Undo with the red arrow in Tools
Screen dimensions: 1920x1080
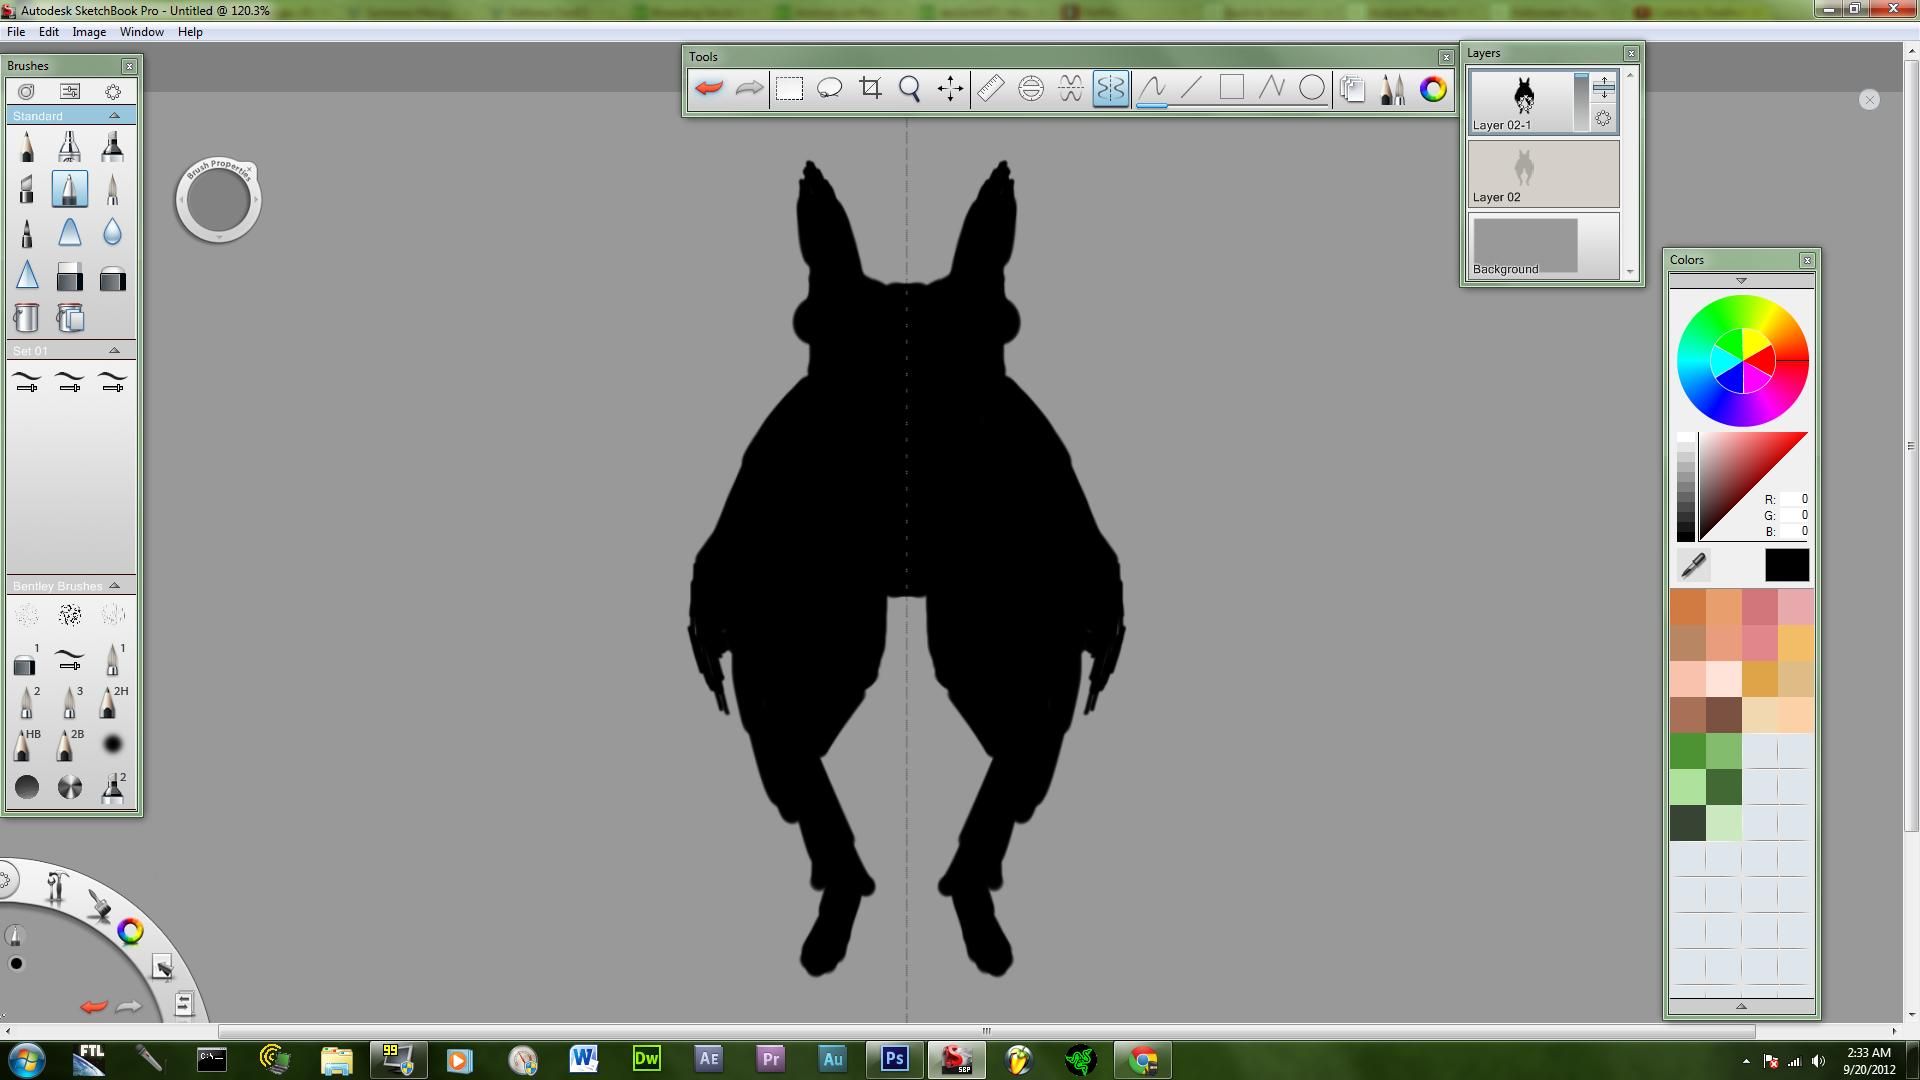(708, 89)
